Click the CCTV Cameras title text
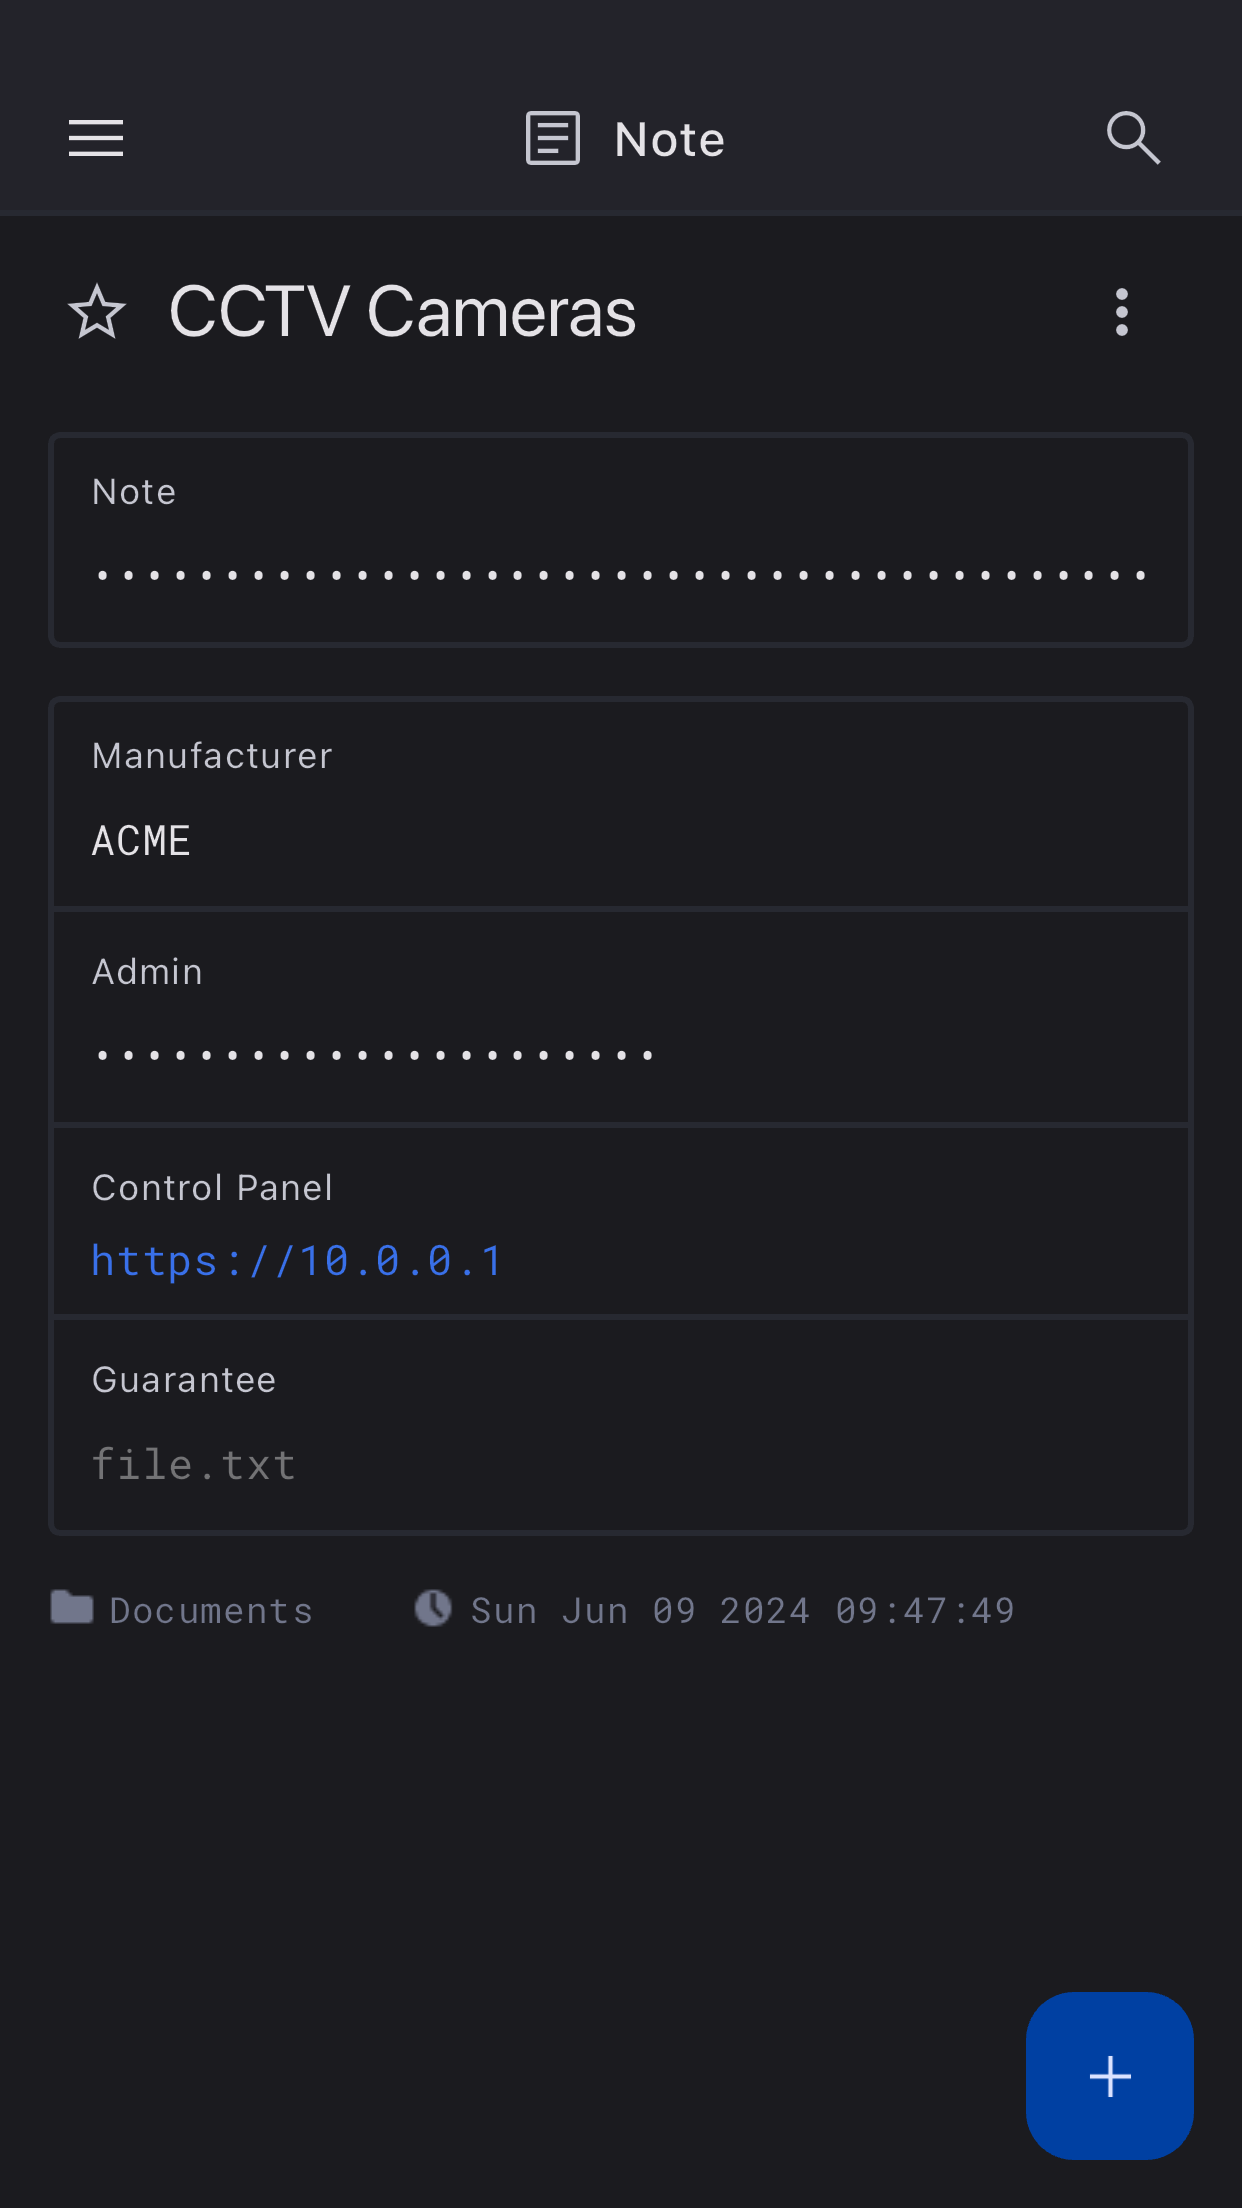Image resolution: width=1242 pixels, height=2208 pixels. [402, 312]
